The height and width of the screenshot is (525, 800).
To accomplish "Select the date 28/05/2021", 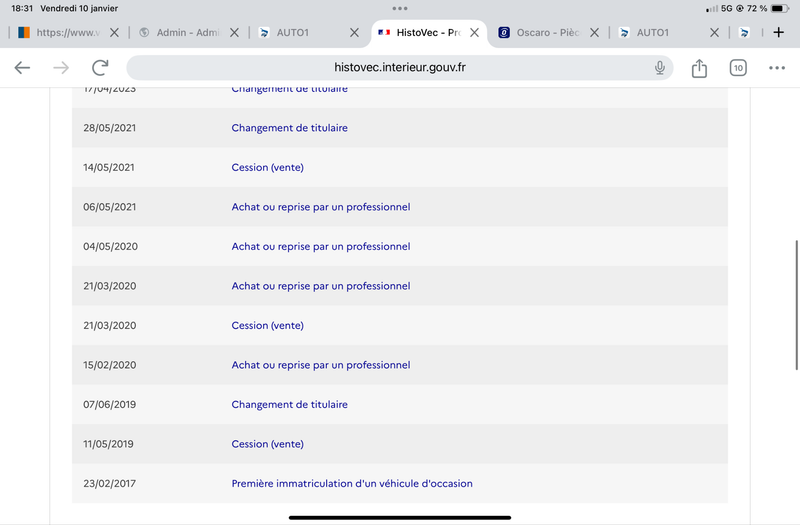I will tap(110, 128).
